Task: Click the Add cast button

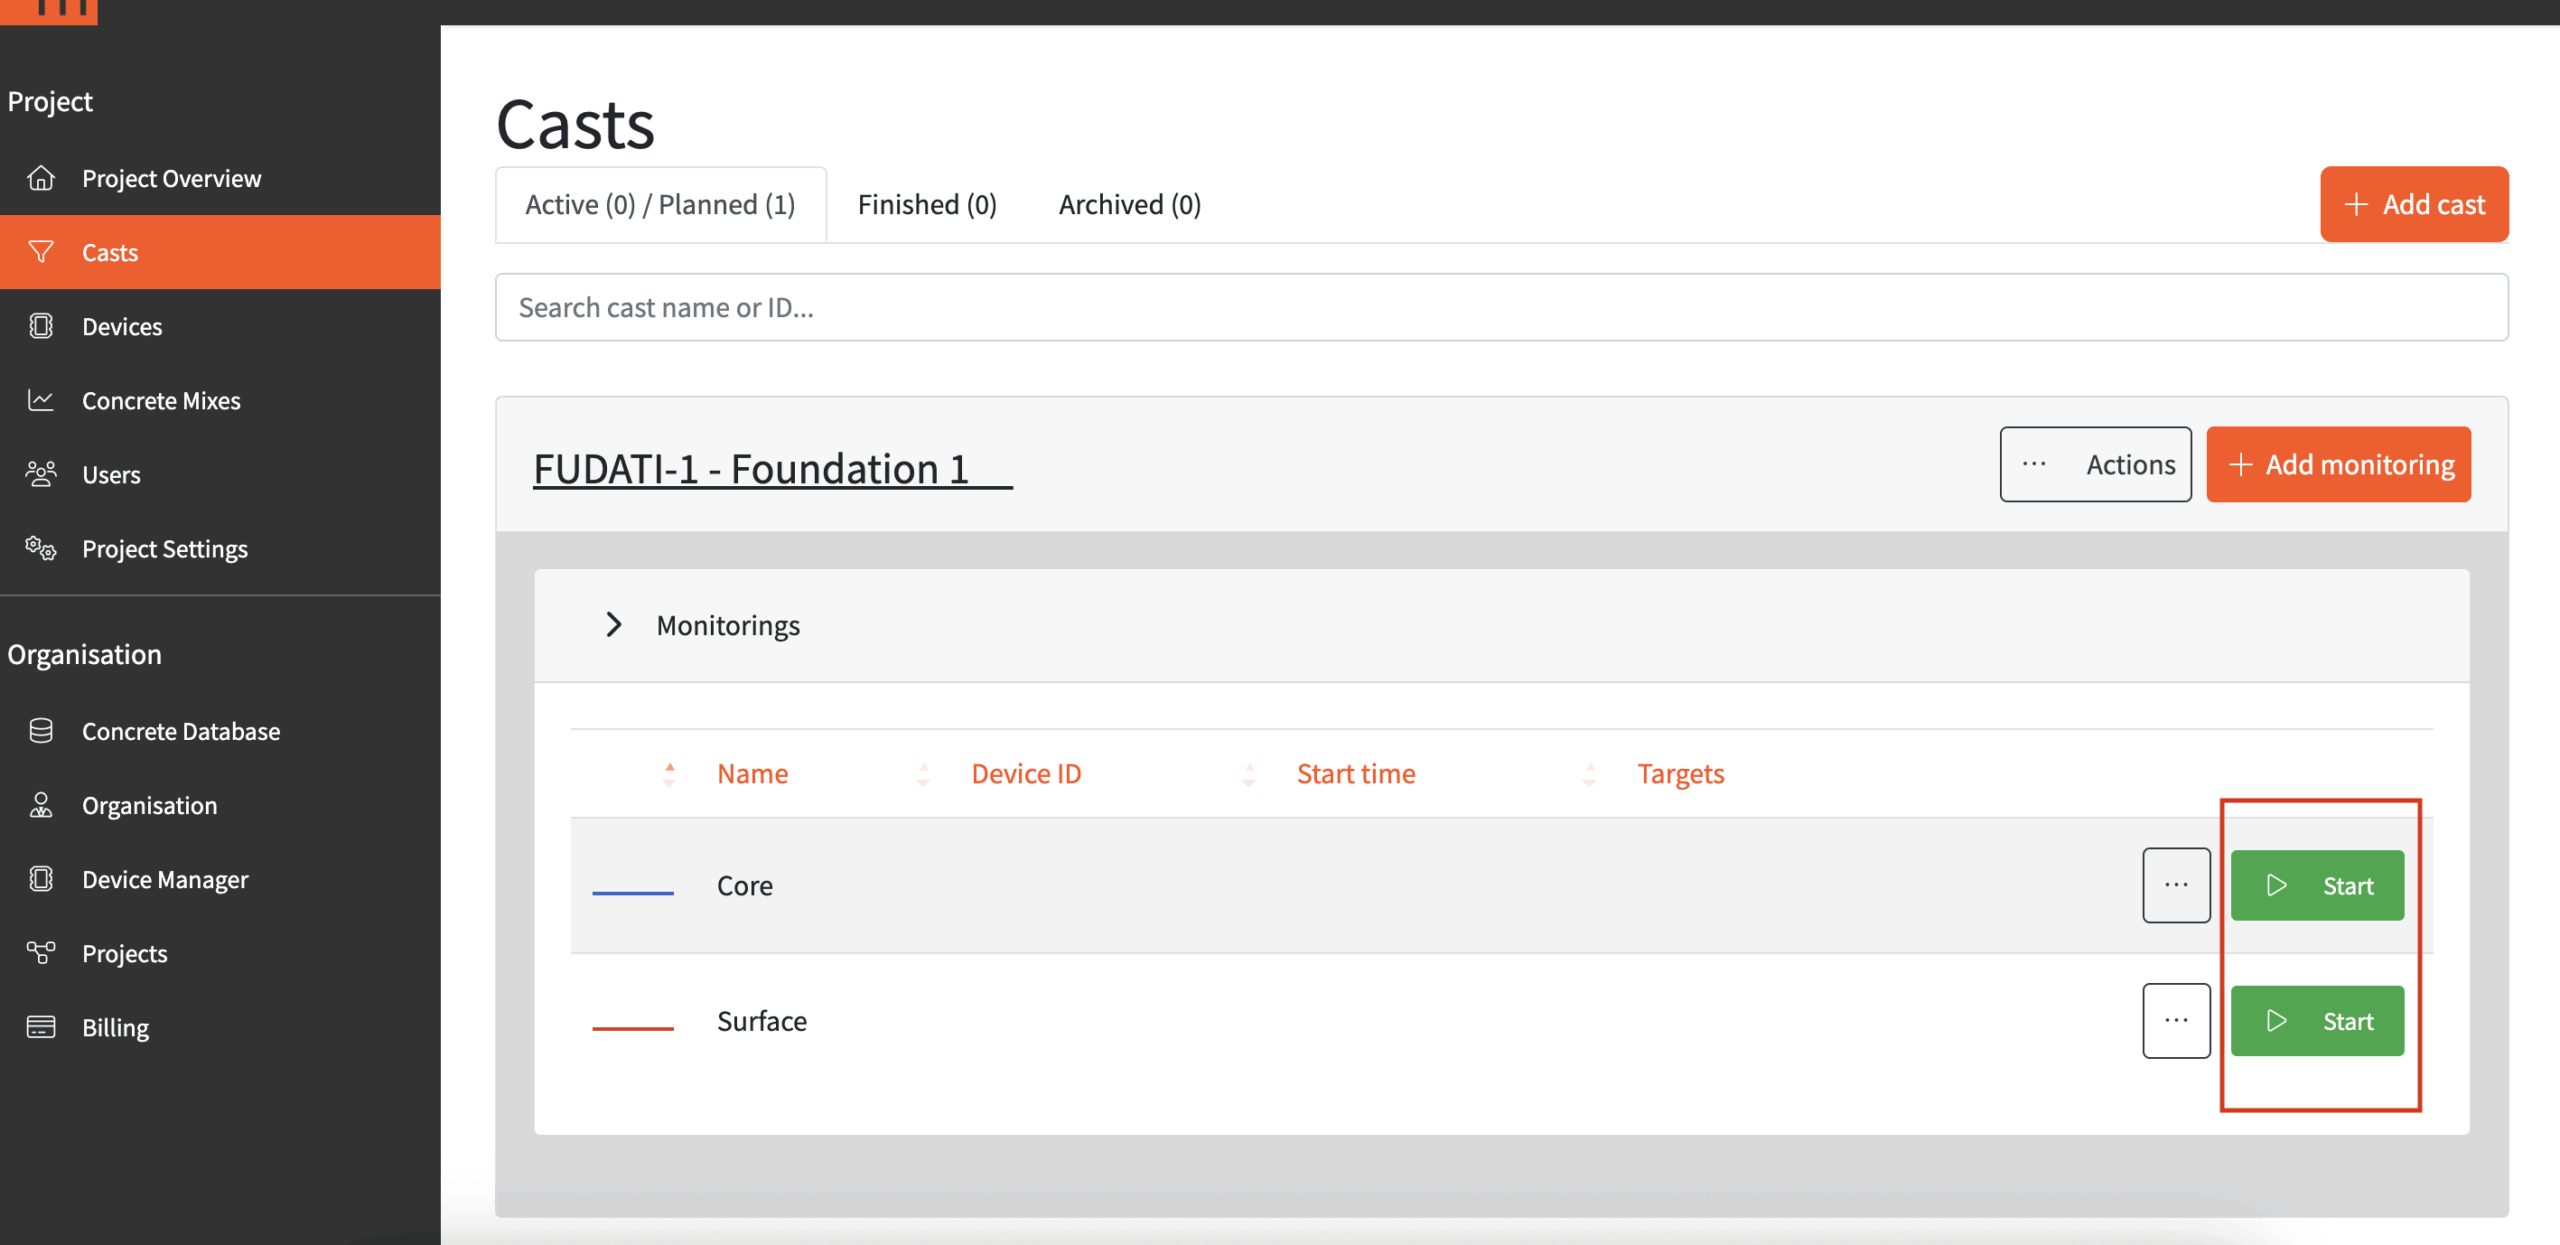Action: coord(2414,205)
